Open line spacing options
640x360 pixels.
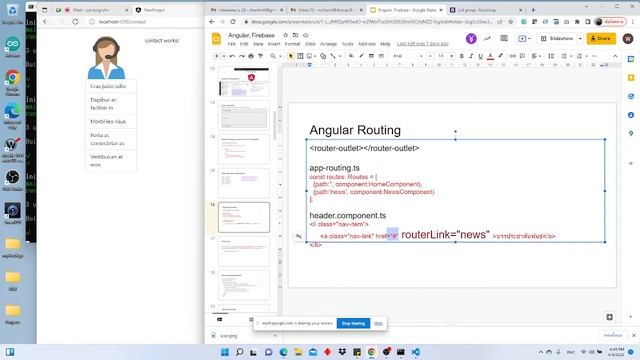coord(551,56)
